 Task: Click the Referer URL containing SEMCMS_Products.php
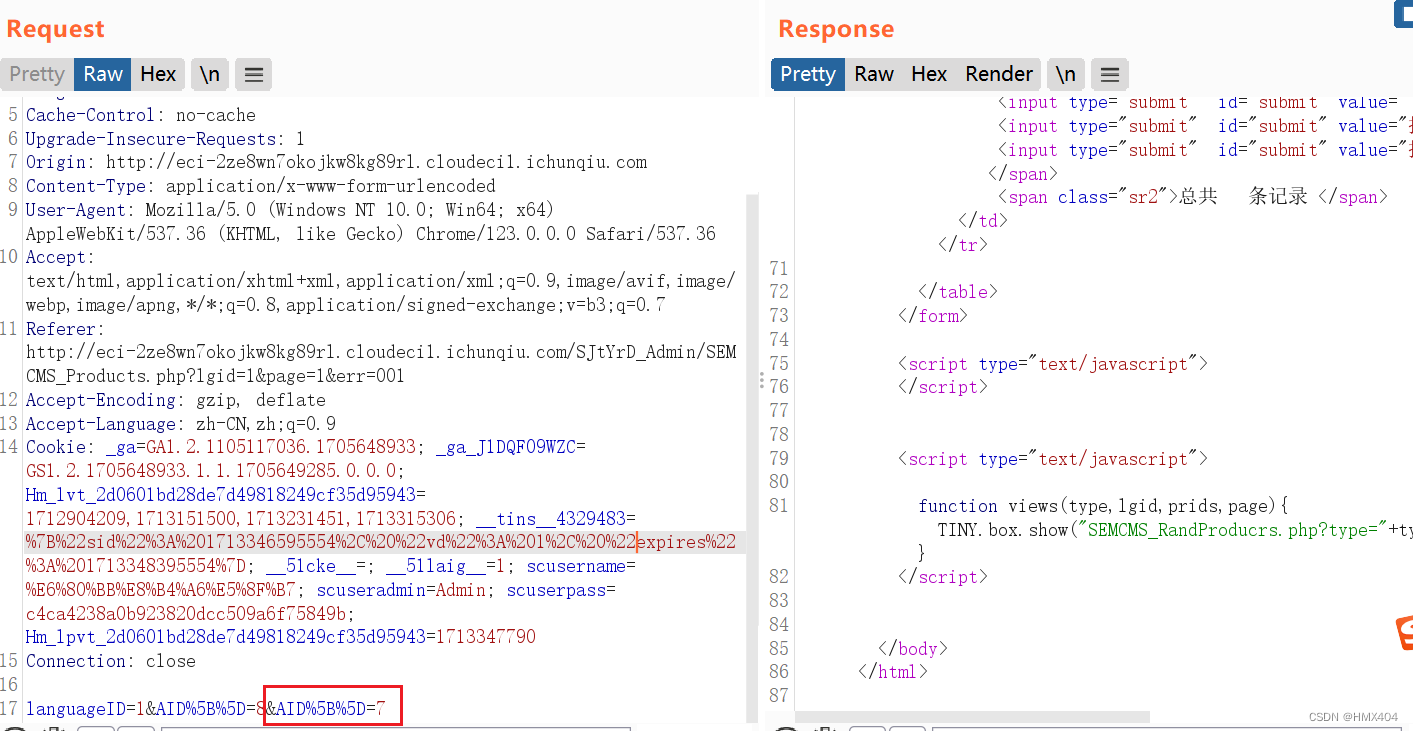pyautogui.click(x=381, y=364)
